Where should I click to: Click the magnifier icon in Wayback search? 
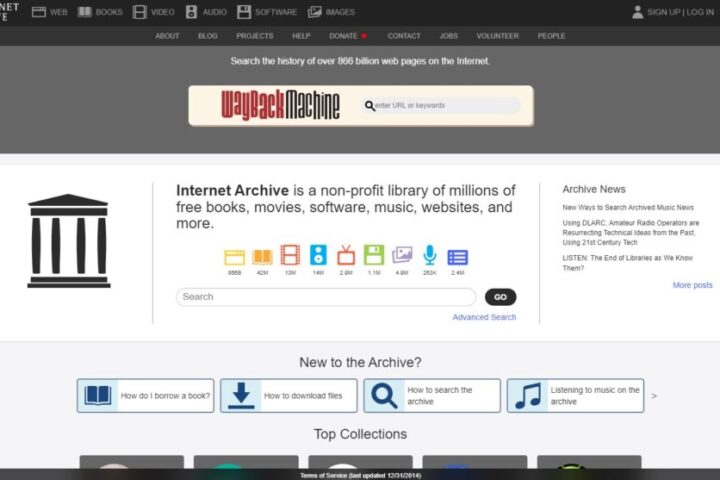point(370,106)
